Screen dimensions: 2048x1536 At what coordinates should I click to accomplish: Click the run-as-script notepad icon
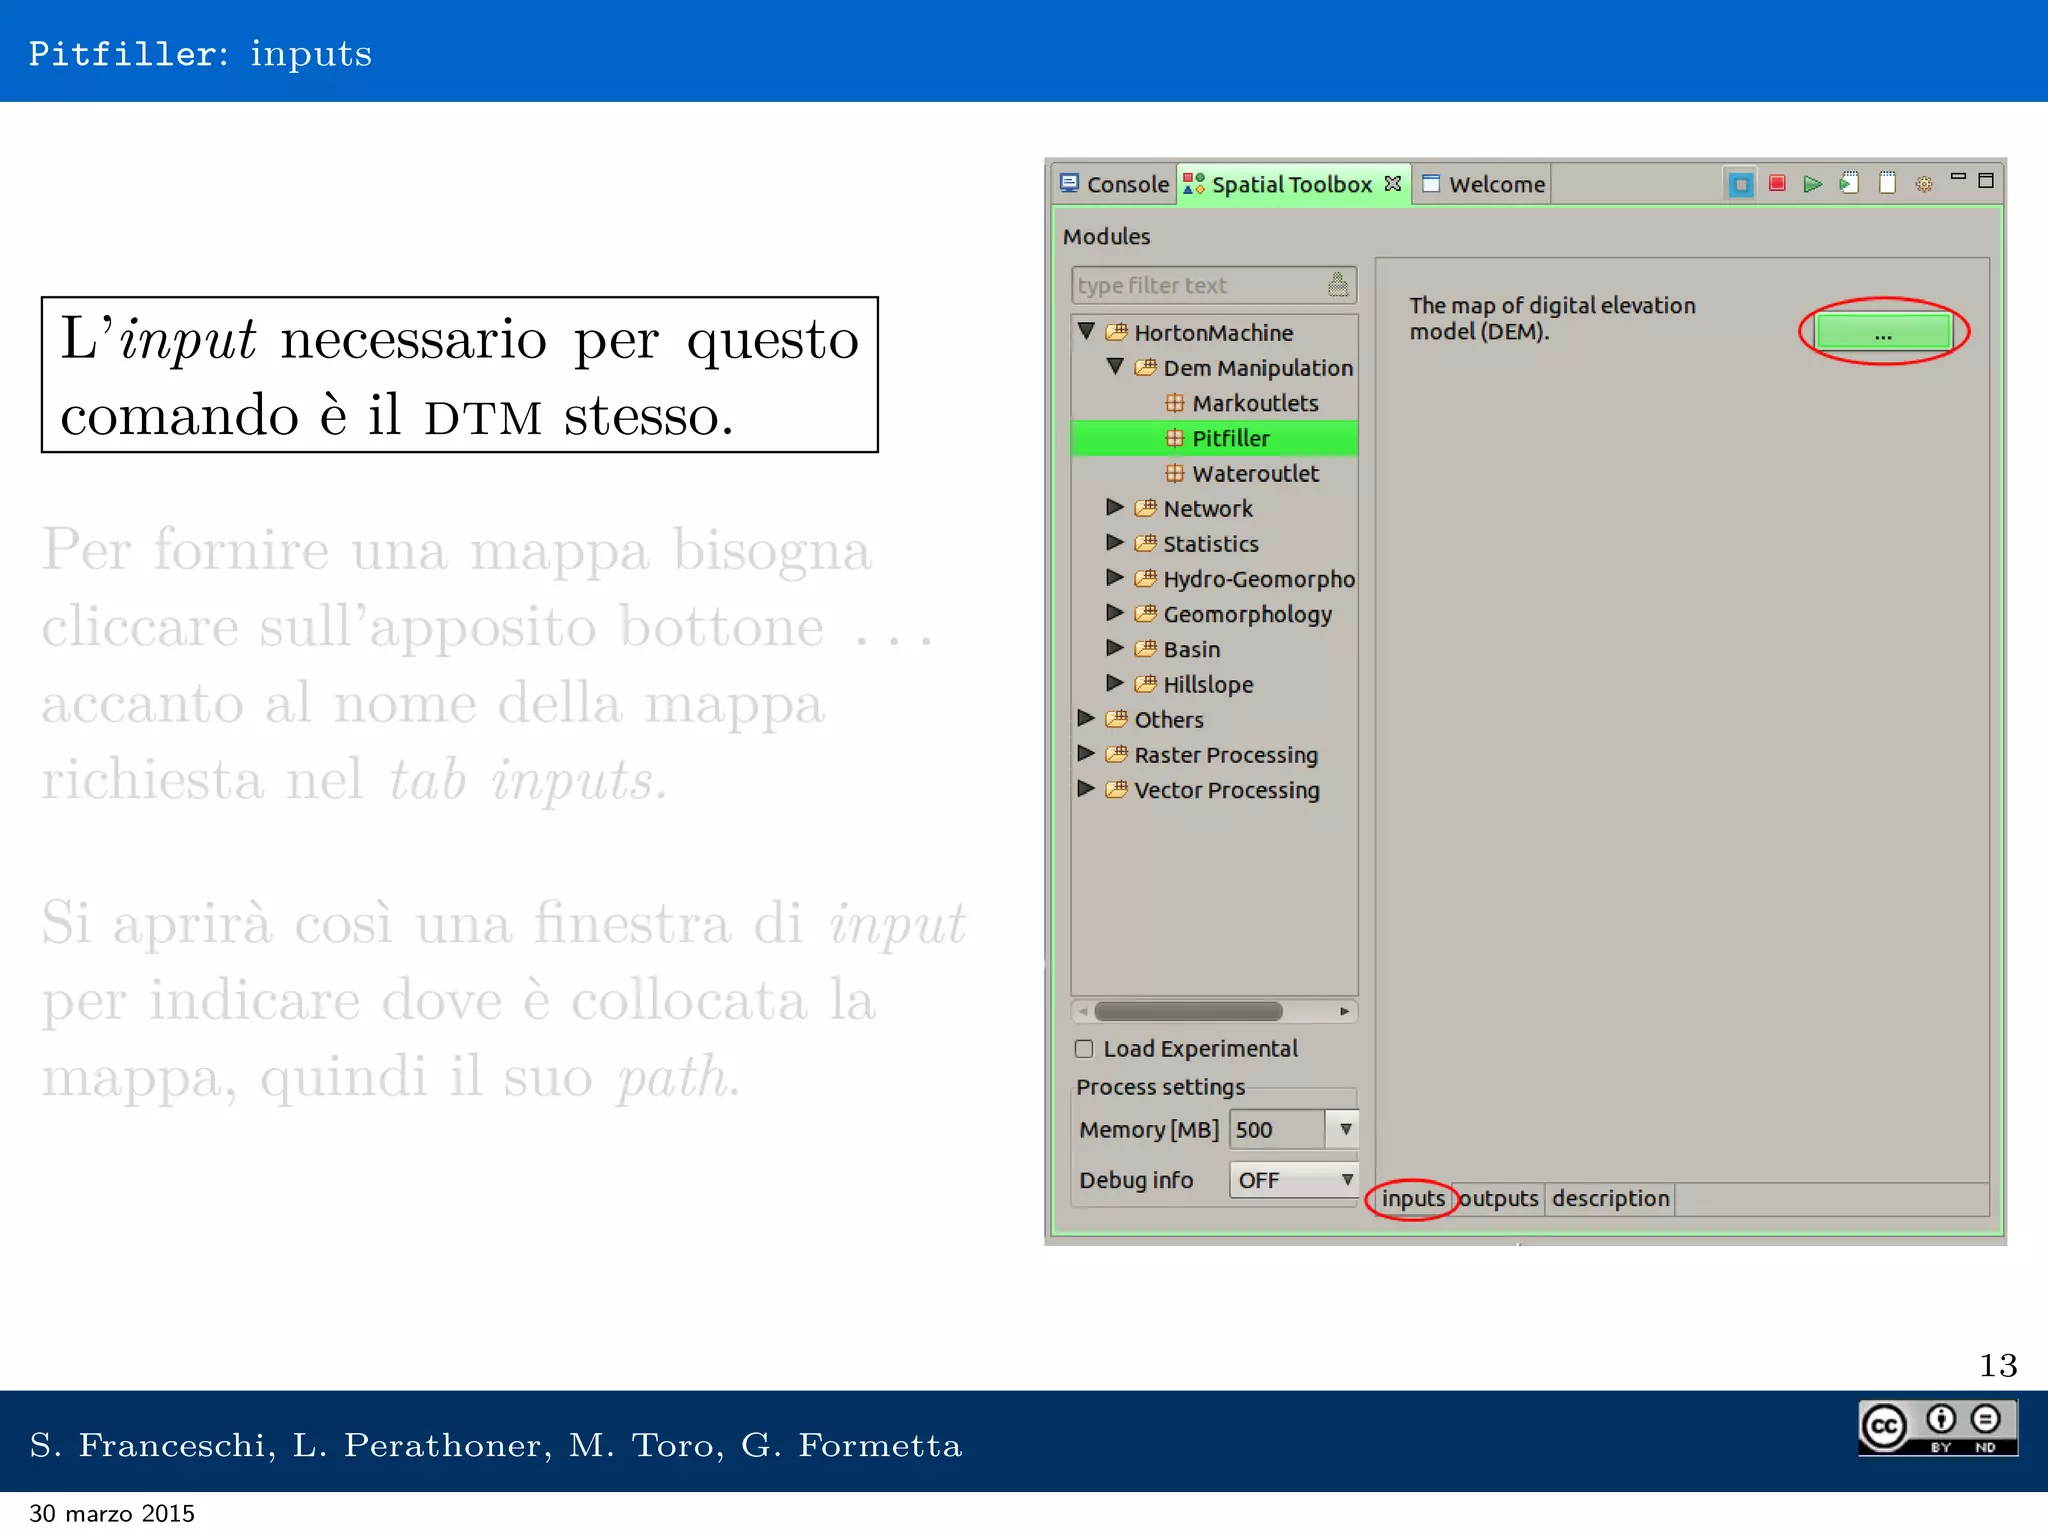pos(1849,183)
